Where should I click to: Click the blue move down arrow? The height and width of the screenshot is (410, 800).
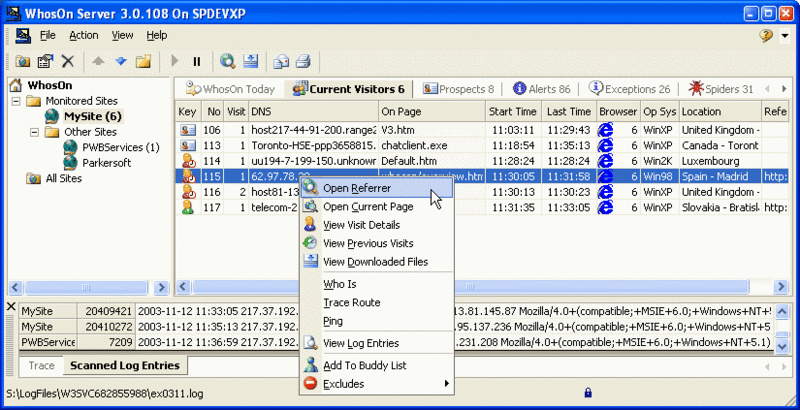tap(121, 62)
